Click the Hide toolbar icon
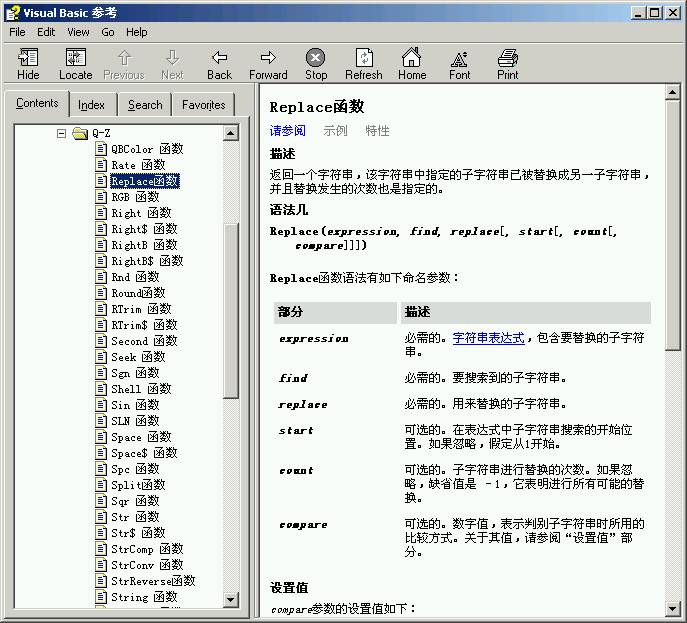687x623 pixels. (28, 64)
